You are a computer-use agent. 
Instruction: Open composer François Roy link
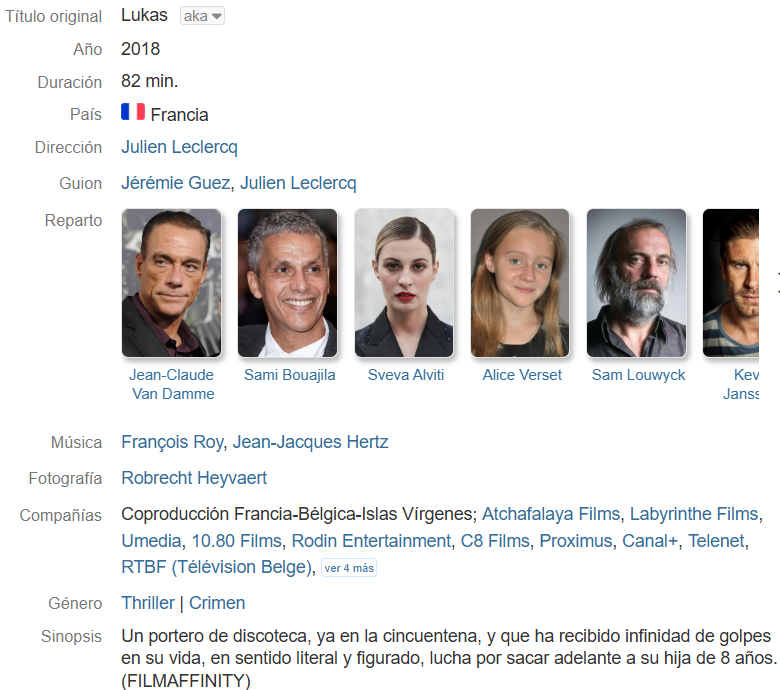pos(172,442)
